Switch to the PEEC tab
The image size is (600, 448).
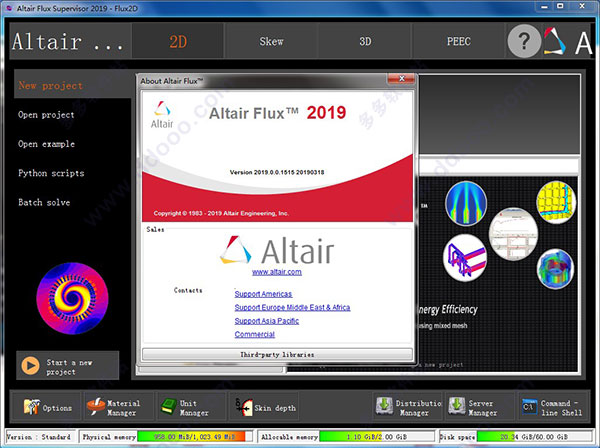[458, 41]
